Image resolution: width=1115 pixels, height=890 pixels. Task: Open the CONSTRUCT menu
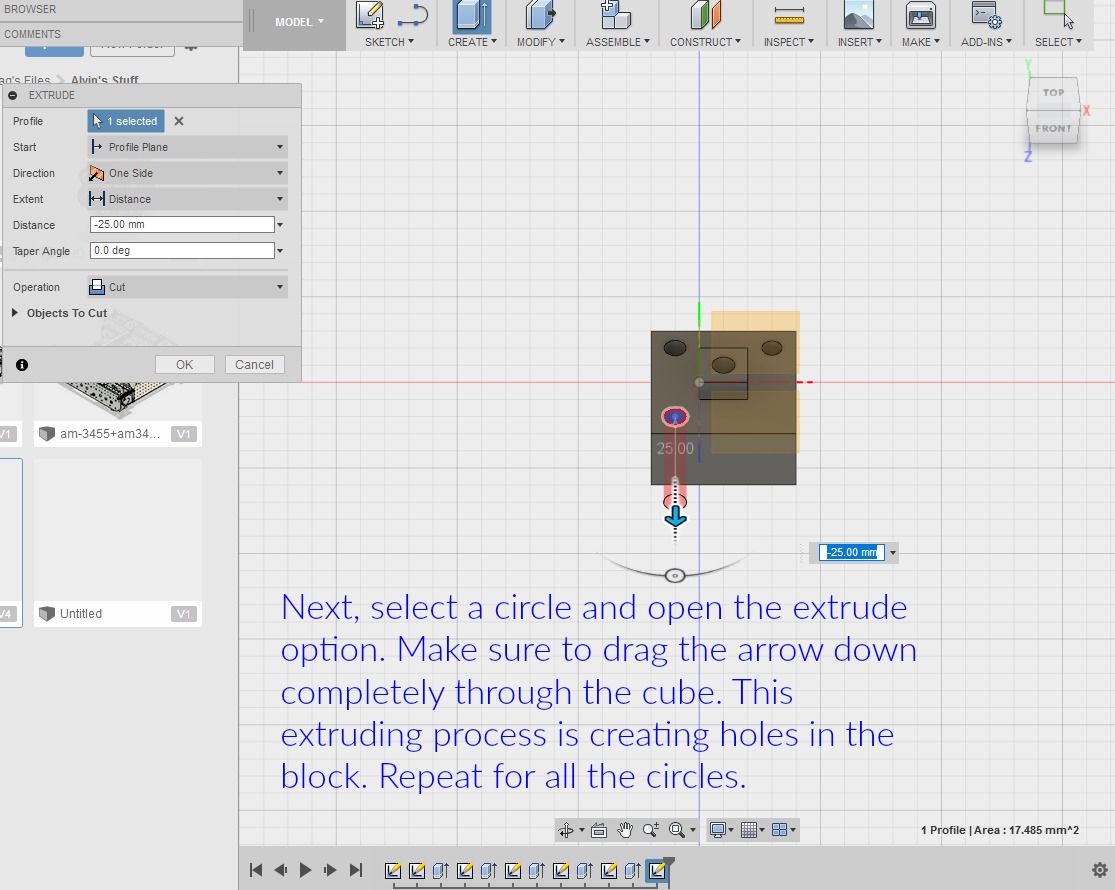tap(706, 42)
